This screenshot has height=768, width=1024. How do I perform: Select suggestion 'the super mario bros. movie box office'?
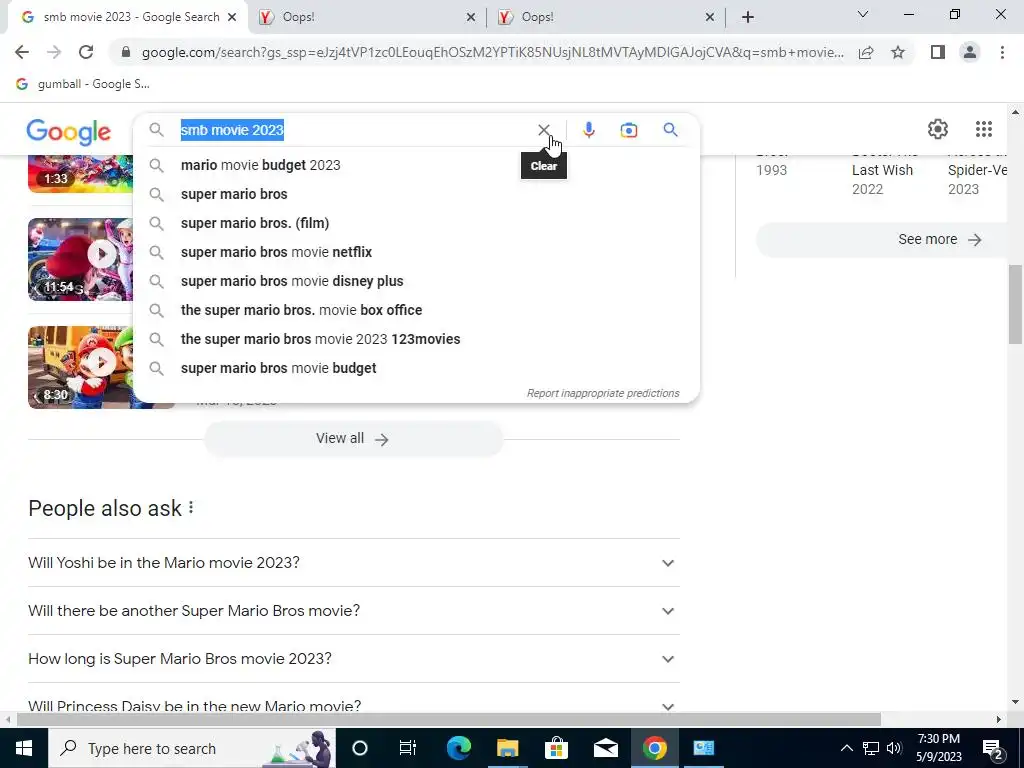pos(416,310)
